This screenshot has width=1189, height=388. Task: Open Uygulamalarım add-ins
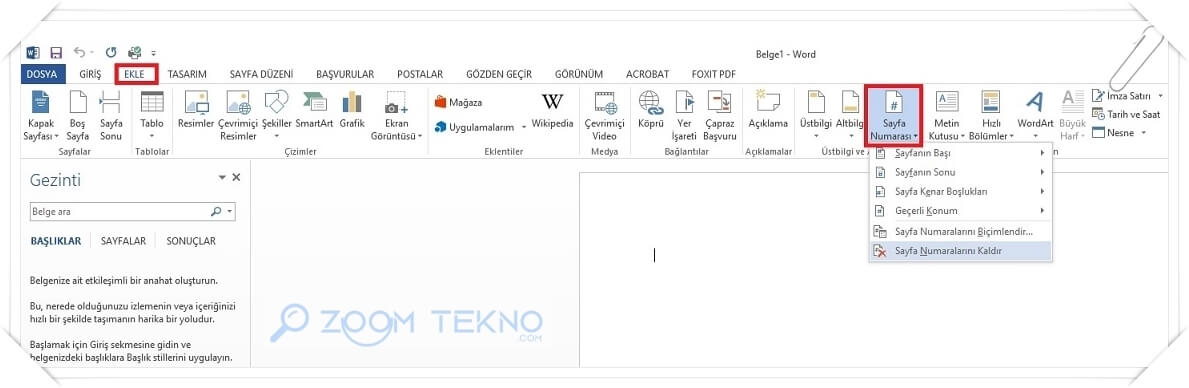point(475,127)
